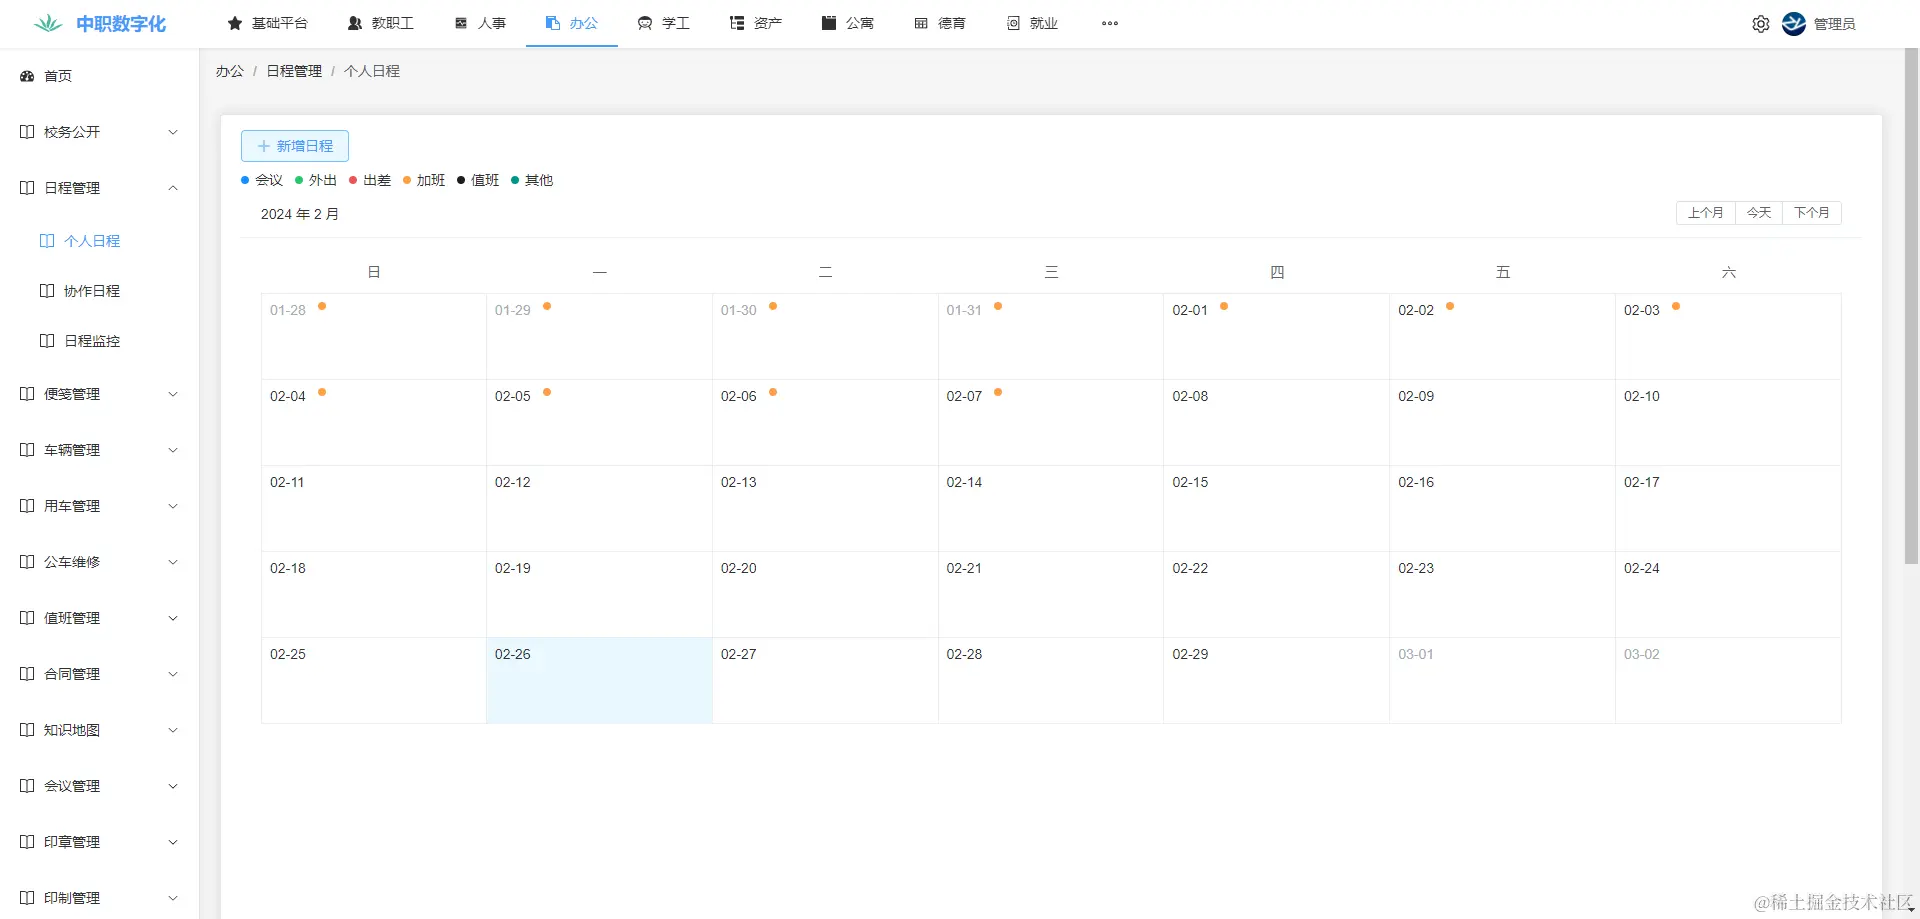Viewport: 1920px width, 919px height.
Task: Click the book icon beside 公车维修
Action: [27, 562]
